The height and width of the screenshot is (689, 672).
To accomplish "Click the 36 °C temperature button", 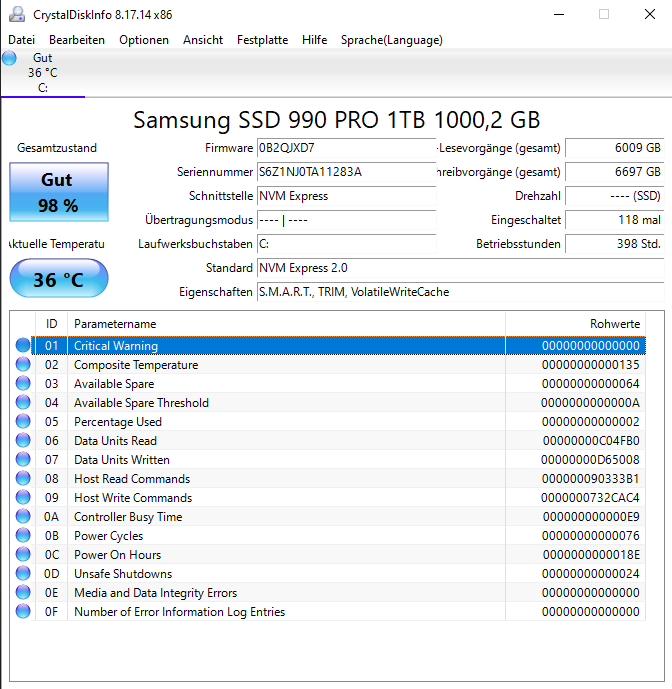I will (59, 279).
